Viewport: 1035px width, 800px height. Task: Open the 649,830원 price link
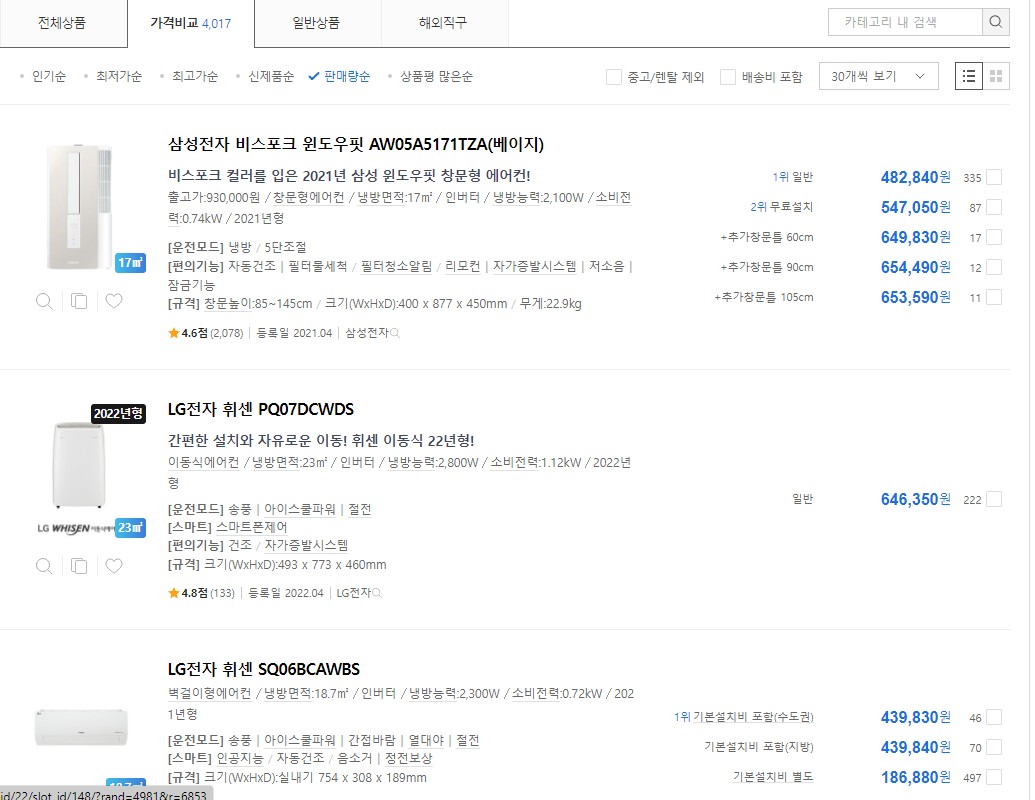(916, 238)
